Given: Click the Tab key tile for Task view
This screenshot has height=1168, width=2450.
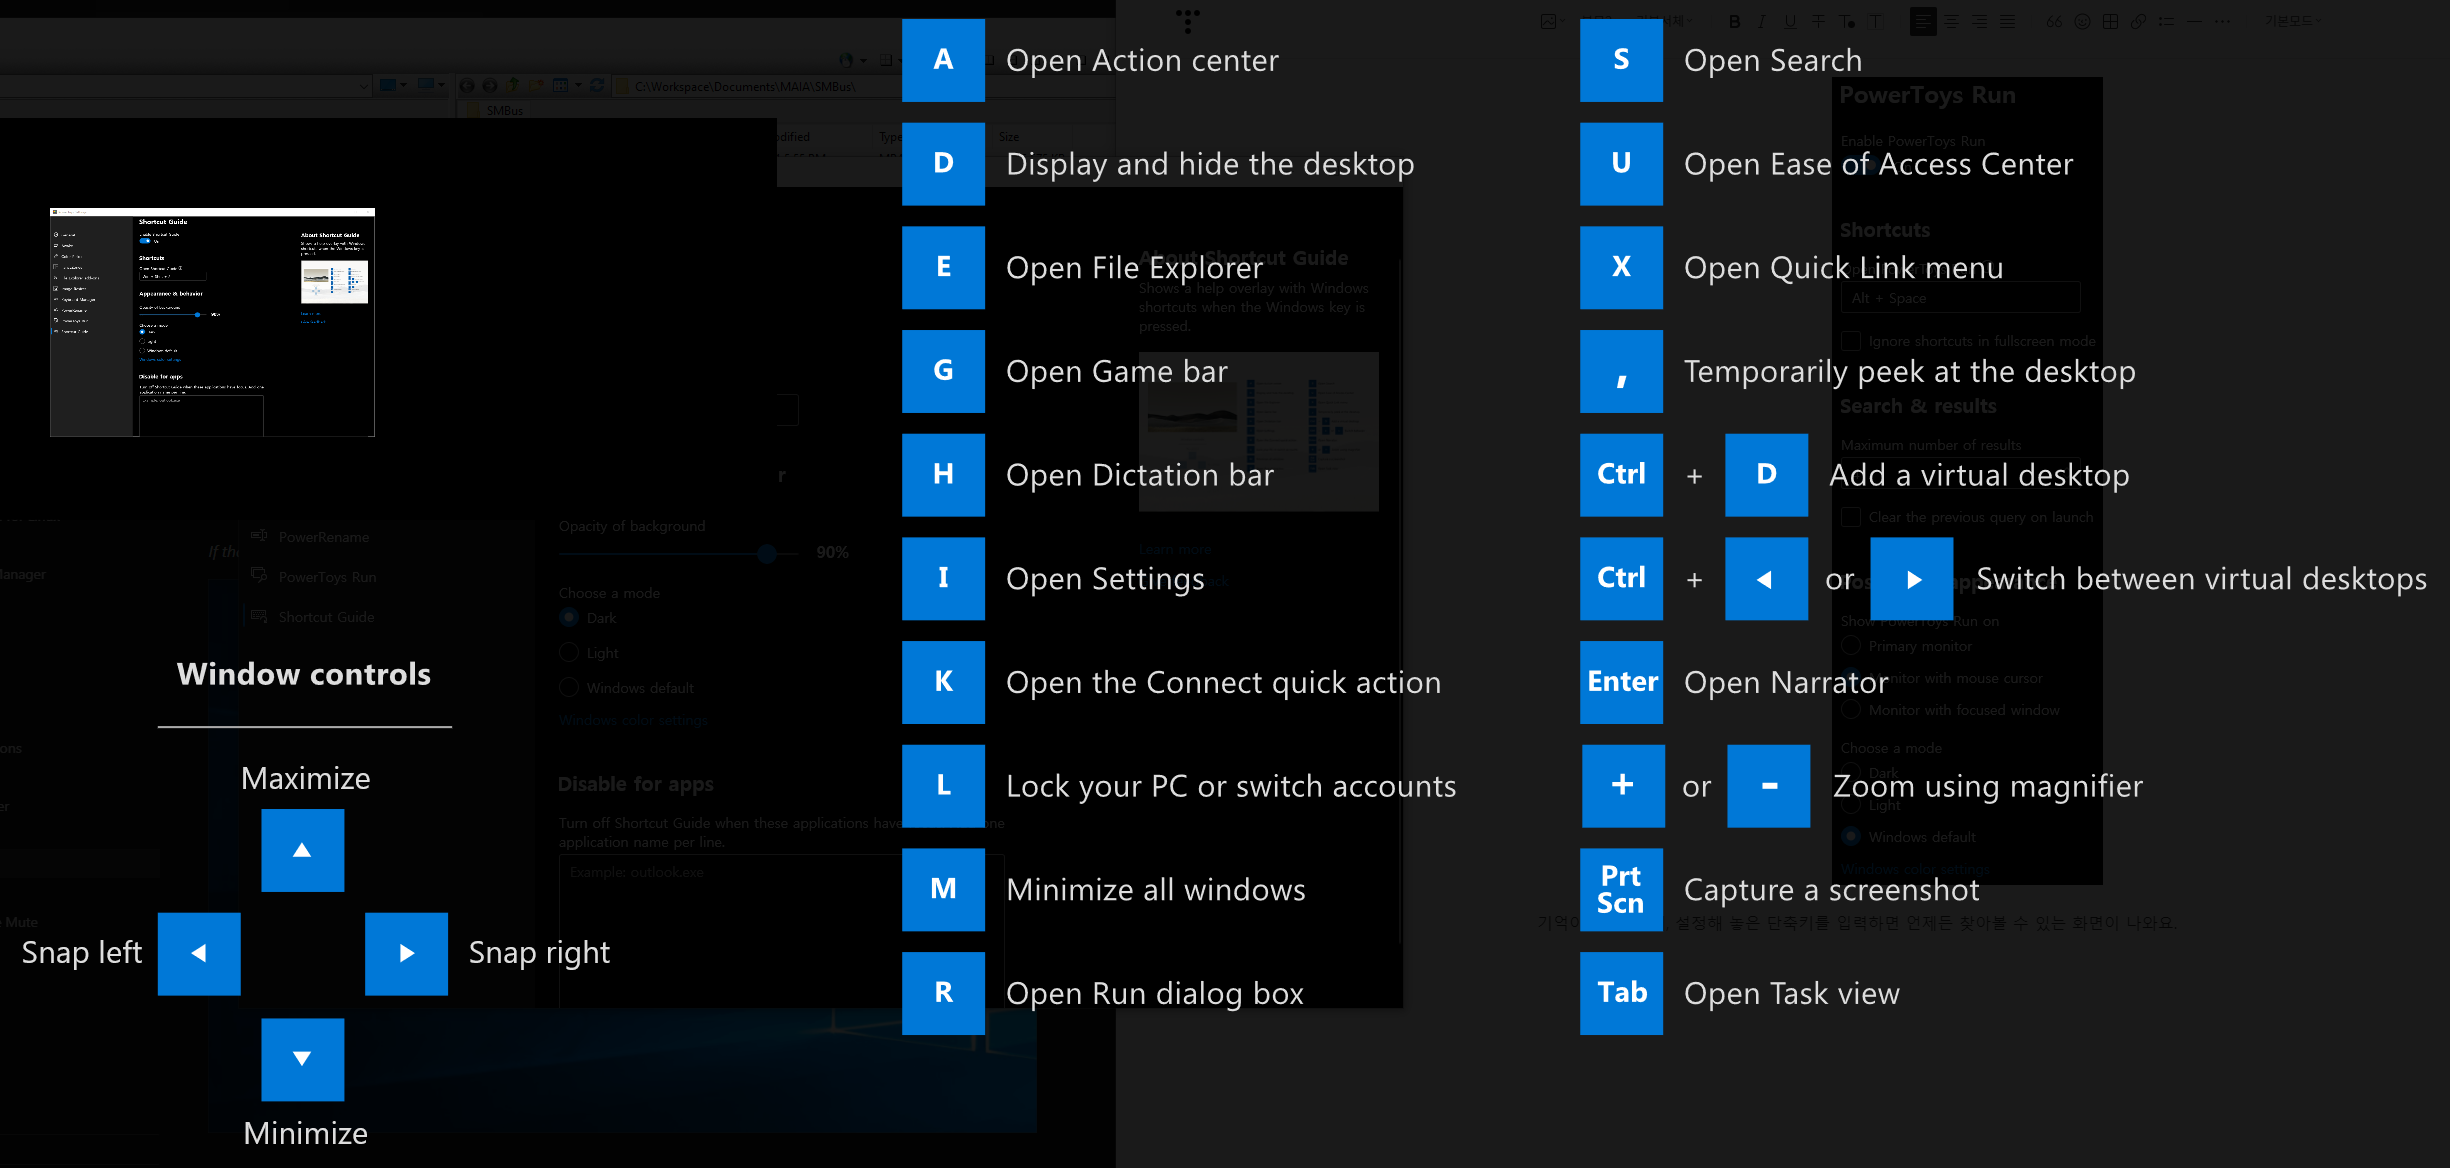Looking at the screenshot, I should tap(1621, 993).
